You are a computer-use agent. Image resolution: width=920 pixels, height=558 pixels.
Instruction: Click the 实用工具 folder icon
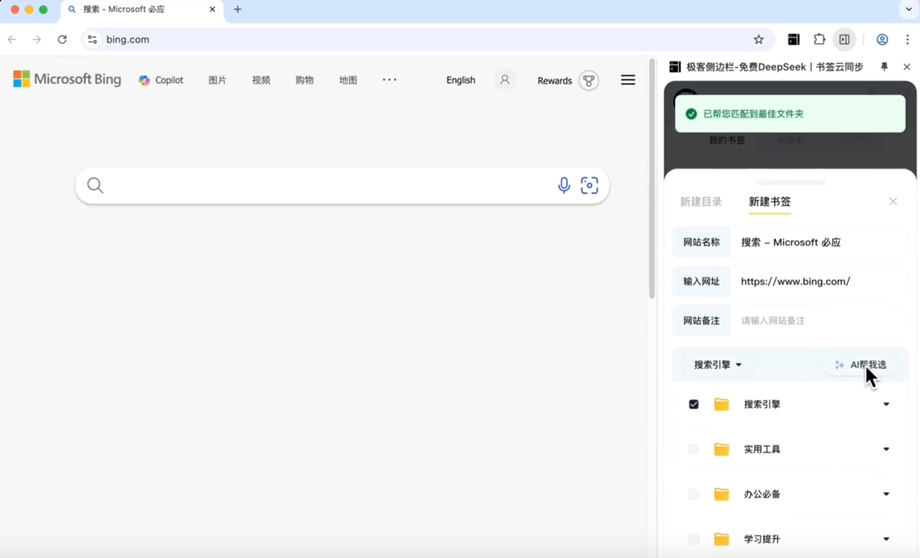tap(721, 449)
